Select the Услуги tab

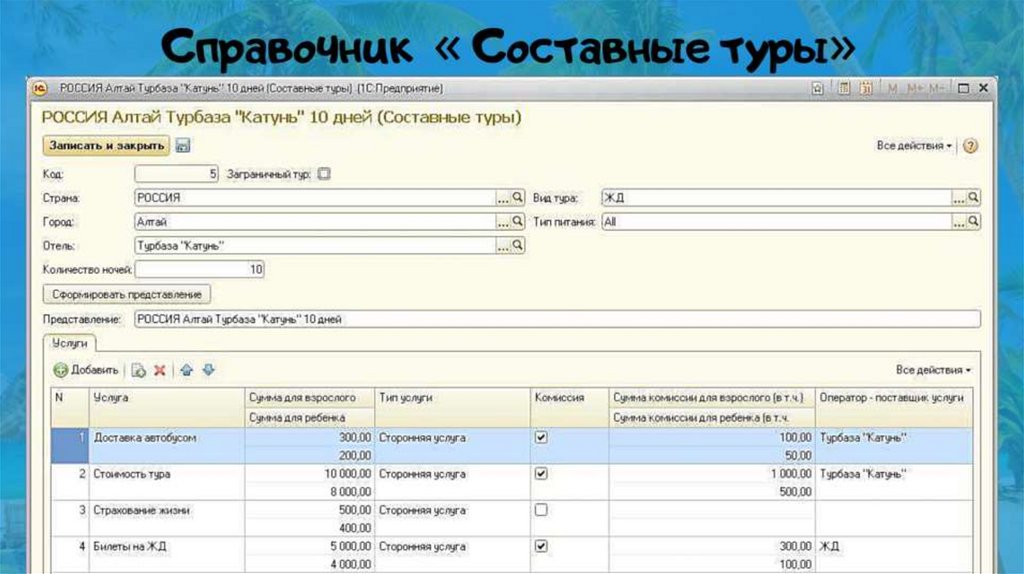tap(69, 343)
